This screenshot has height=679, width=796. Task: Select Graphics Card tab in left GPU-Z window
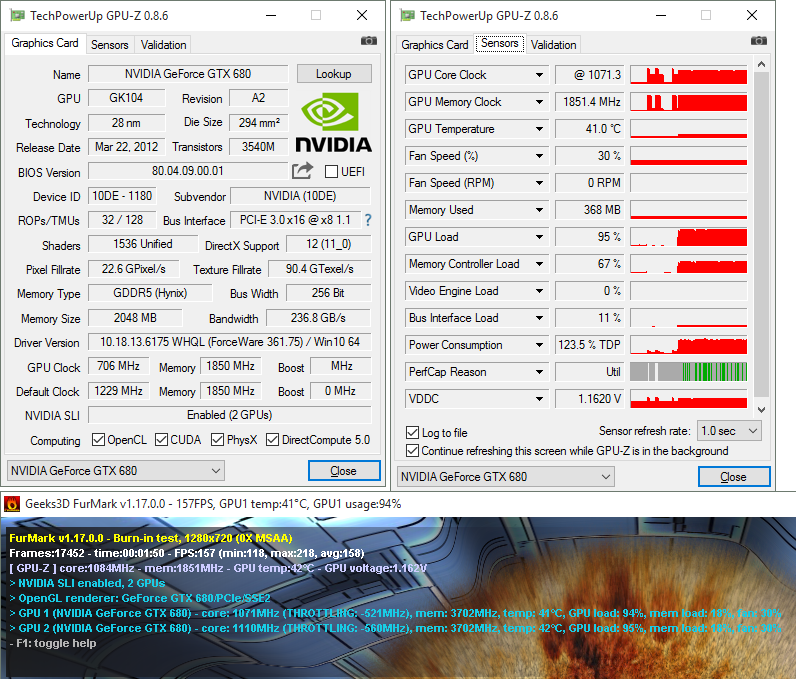pyautogui.click(x=45, y=43)
